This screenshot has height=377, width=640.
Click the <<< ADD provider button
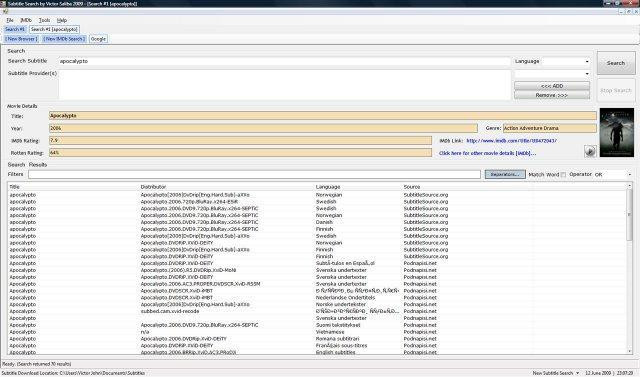pos(552,86)
